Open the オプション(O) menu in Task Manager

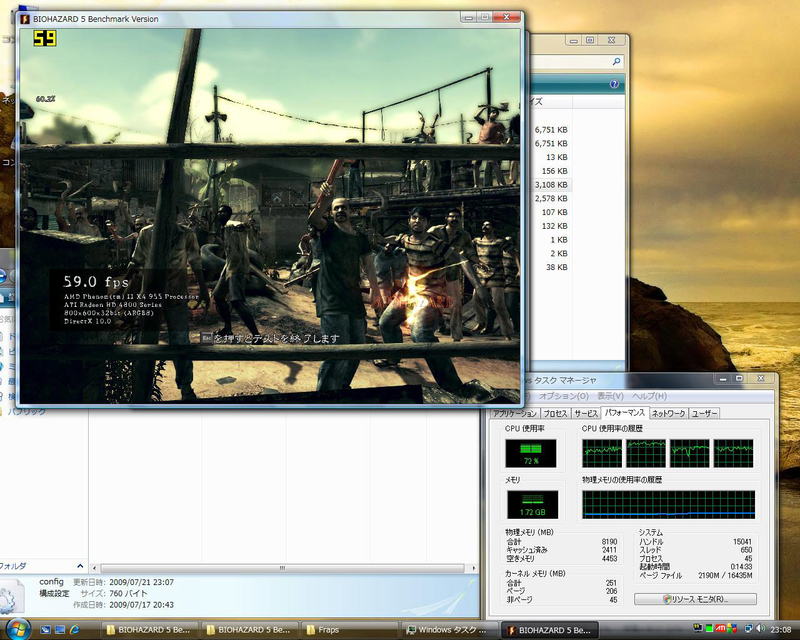tap(564, 396)
